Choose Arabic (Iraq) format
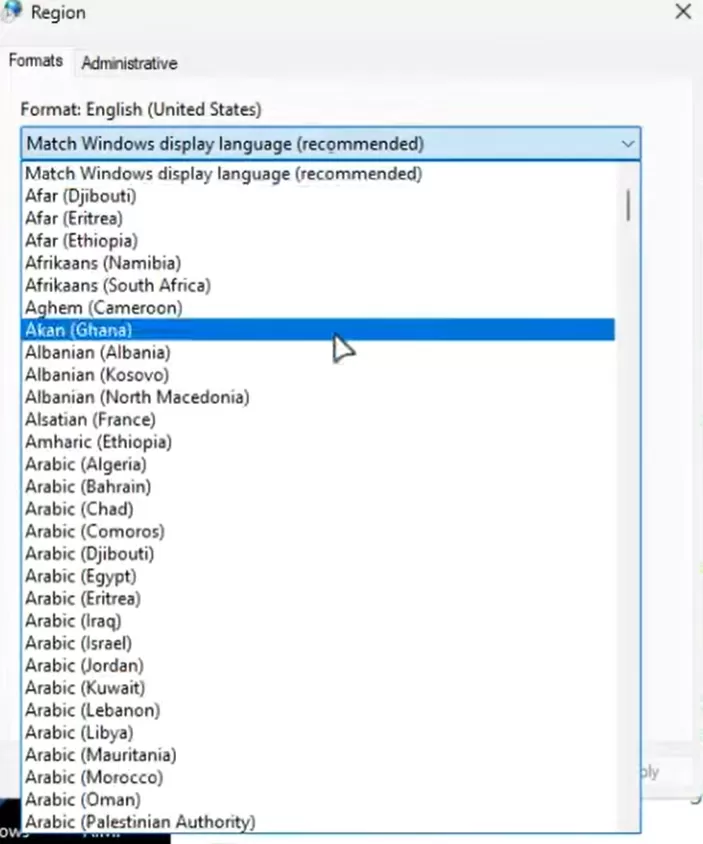This screenshot has width=703, height=844. [x=319, y=621]
